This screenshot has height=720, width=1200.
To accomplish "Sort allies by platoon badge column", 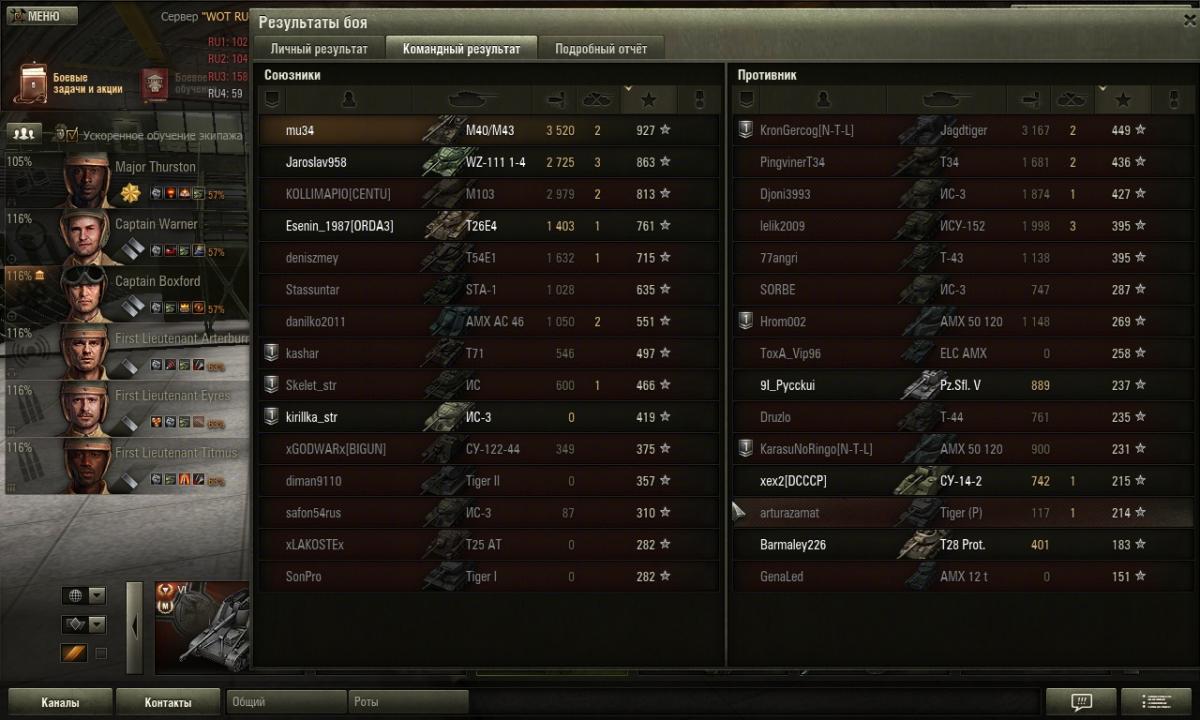I will pyautogui.click(x=270, y=99).
